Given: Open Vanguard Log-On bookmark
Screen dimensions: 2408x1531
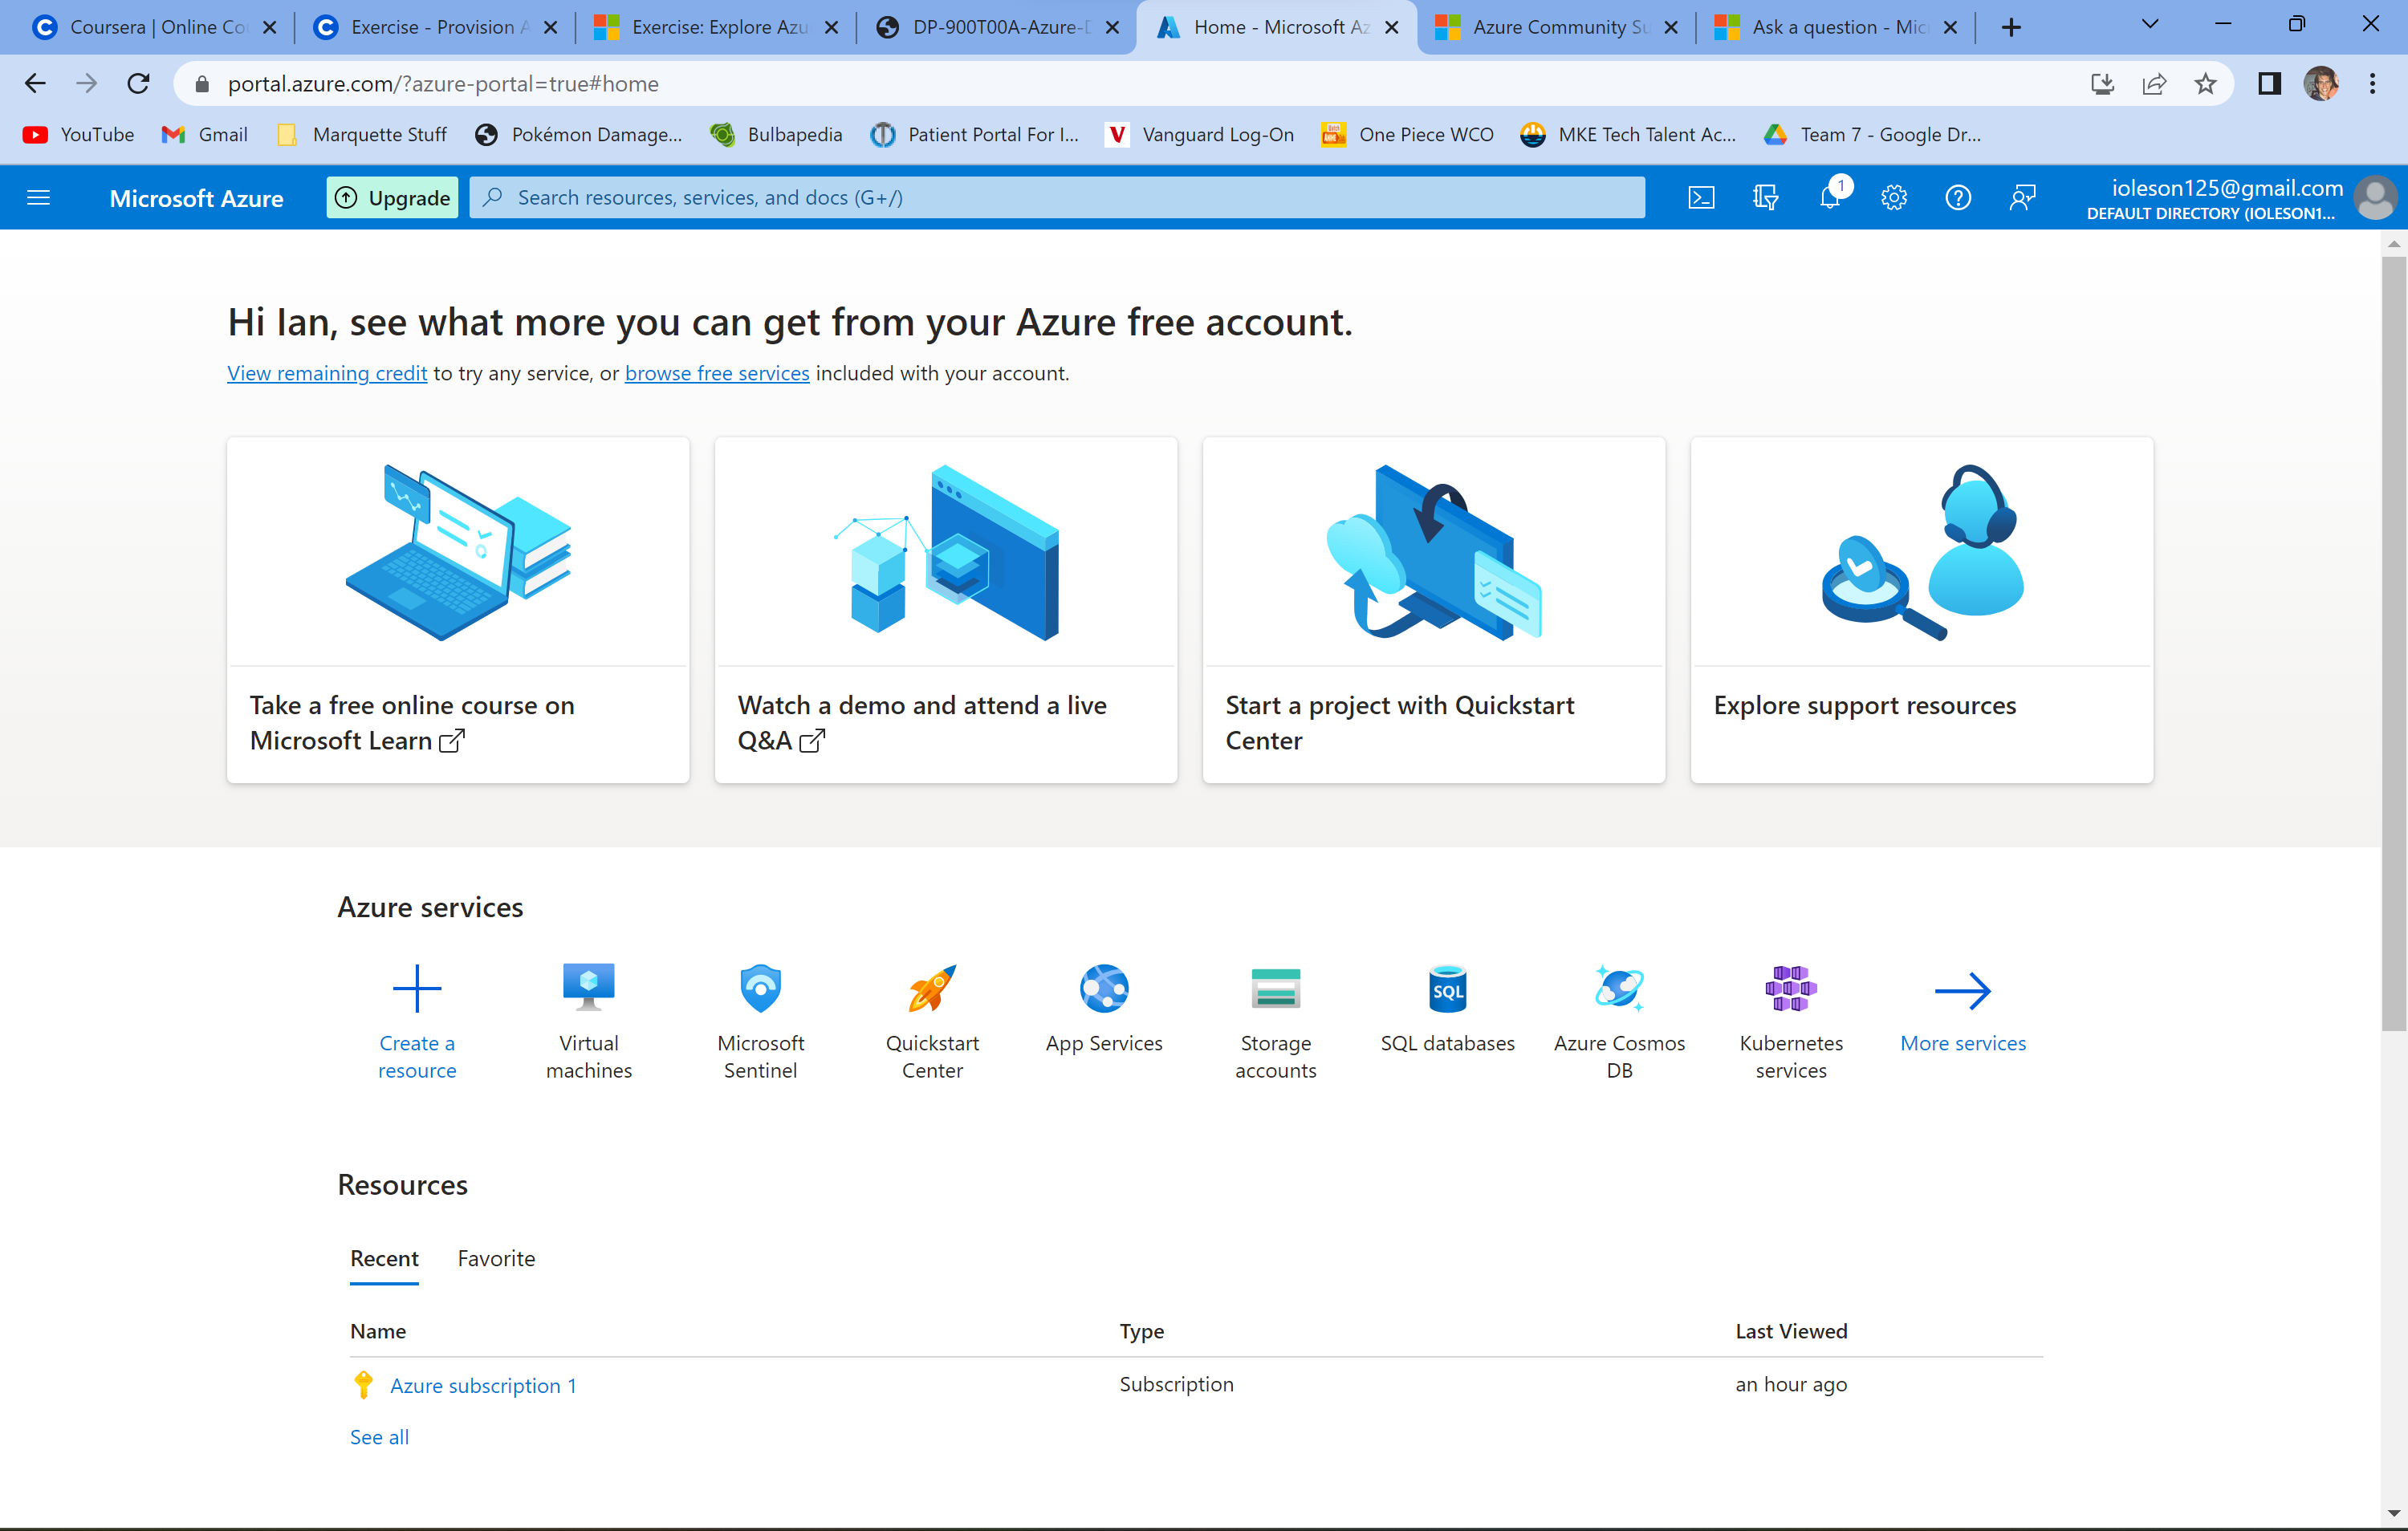Looking at the screenshot, I should tap(1199, 134).
